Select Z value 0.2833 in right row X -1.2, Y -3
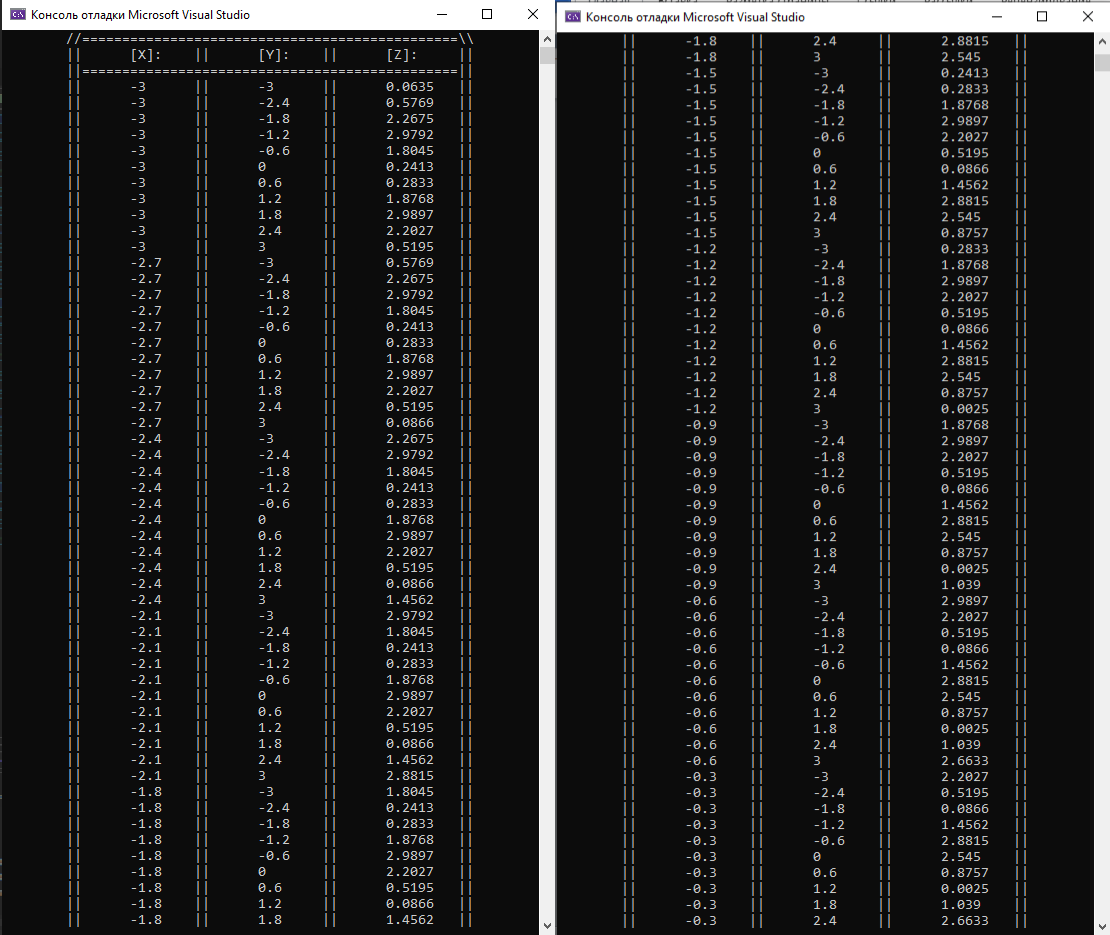Screen dimensions: 1110x935 (965, 249)
